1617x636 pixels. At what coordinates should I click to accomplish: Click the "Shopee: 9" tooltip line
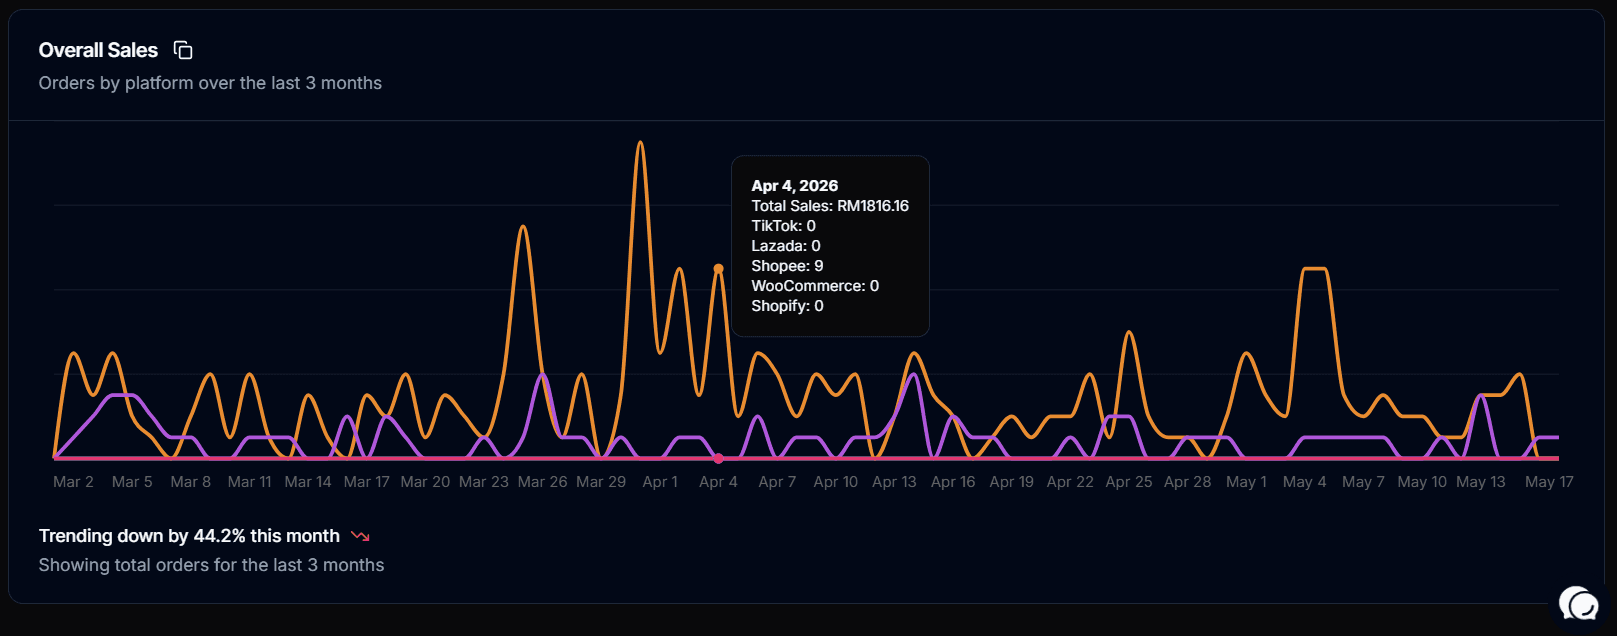tap(788, 266)
